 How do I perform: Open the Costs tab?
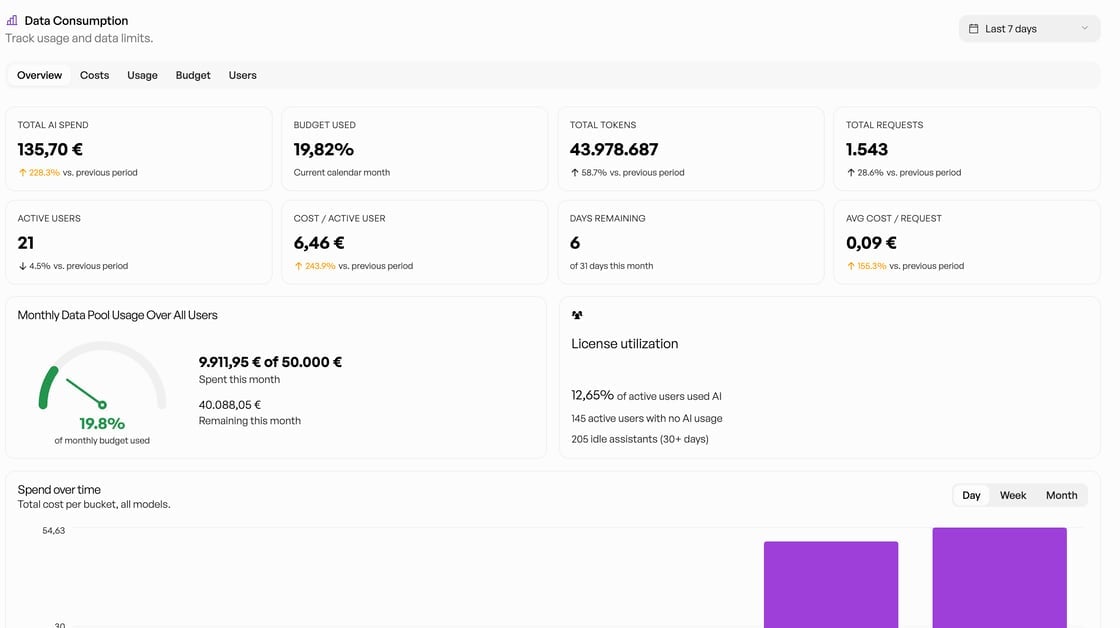pyautogui.click(x=94, y=75)
